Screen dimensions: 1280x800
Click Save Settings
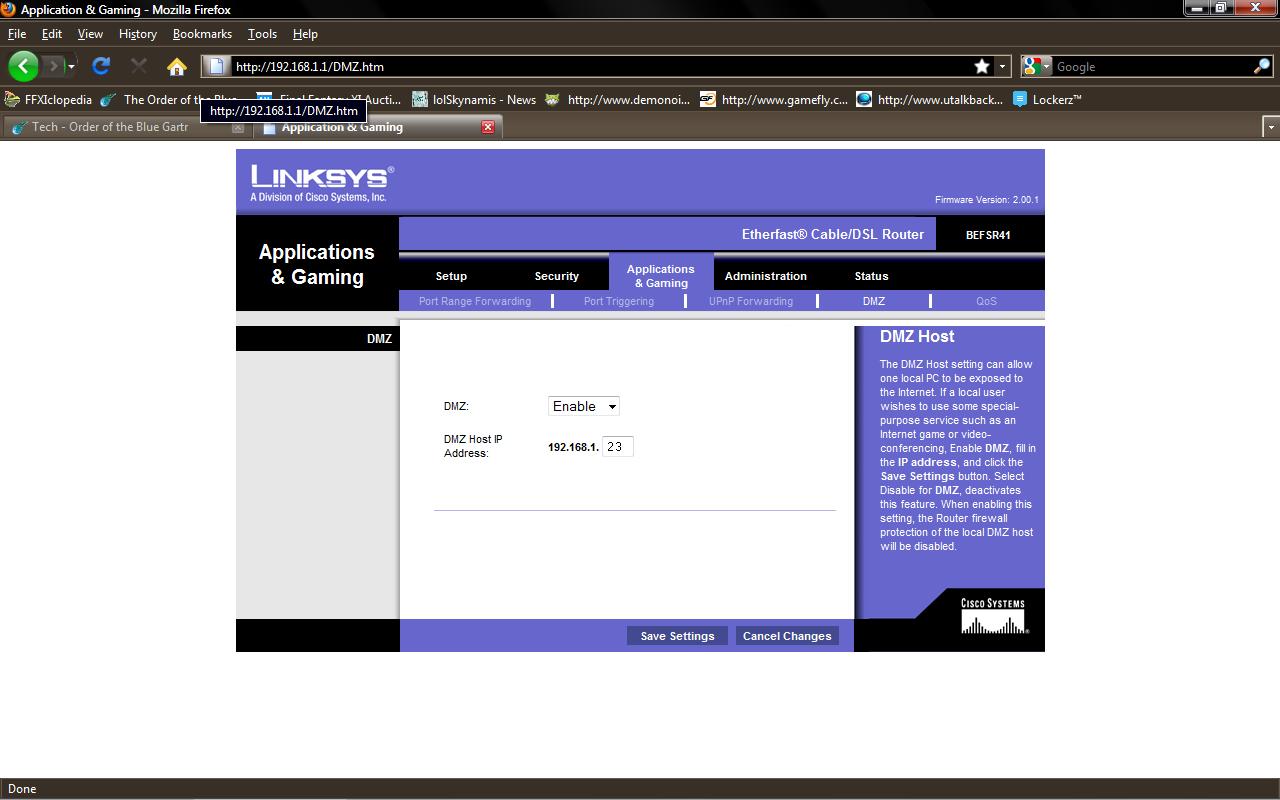coord(678,636)
